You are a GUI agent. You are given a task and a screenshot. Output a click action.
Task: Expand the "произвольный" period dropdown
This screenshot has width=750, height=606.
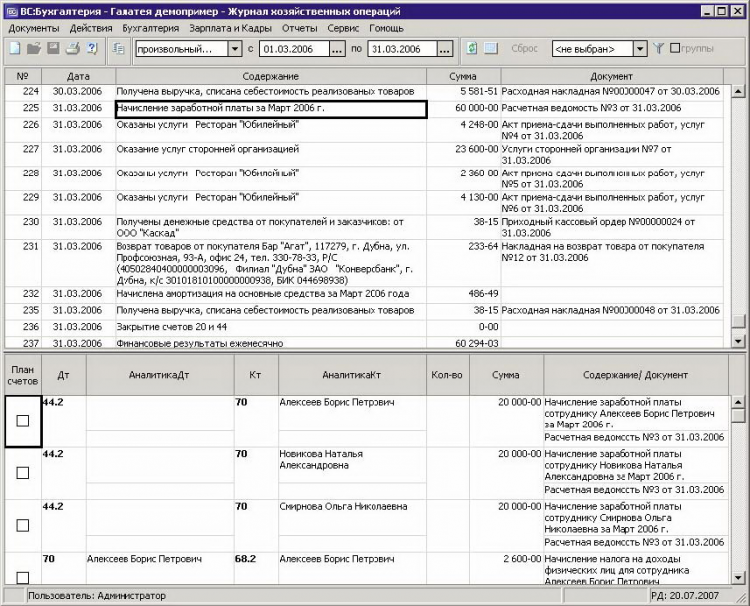pyautogui.click(x=235, y=49)
